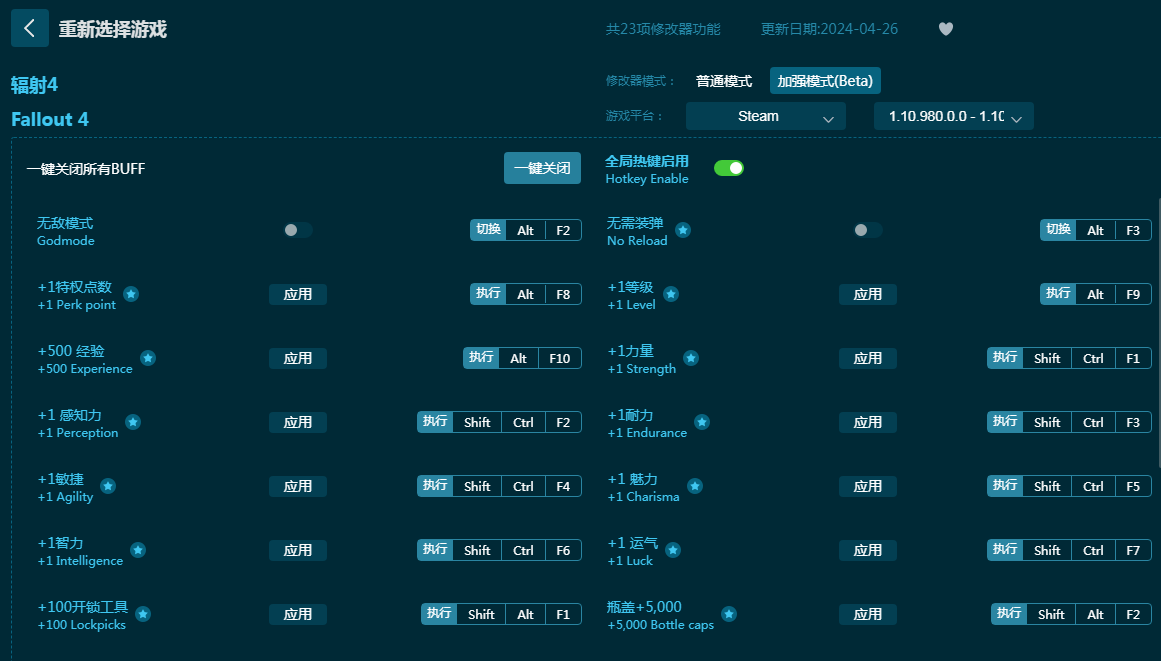Enable the Godmode toggle
The image size is (1161, 661).
[298, 230]
